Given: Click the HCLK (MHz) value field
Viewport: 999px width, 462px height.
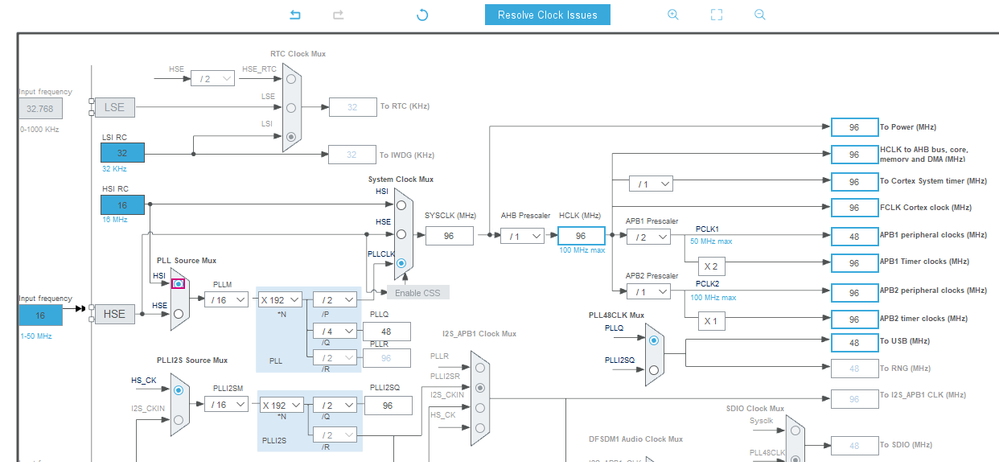Looking at the screenshot, I should tap(581, 236).
